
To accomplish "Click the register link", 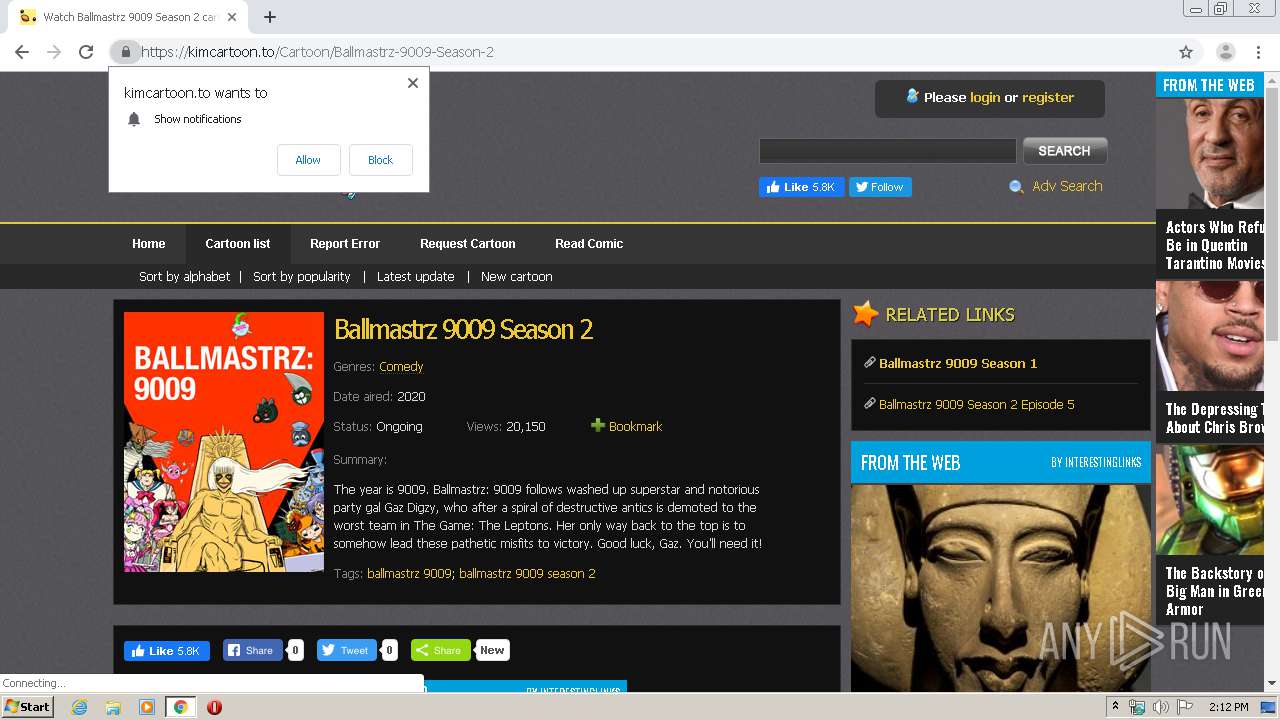I will coord(1048,97).
